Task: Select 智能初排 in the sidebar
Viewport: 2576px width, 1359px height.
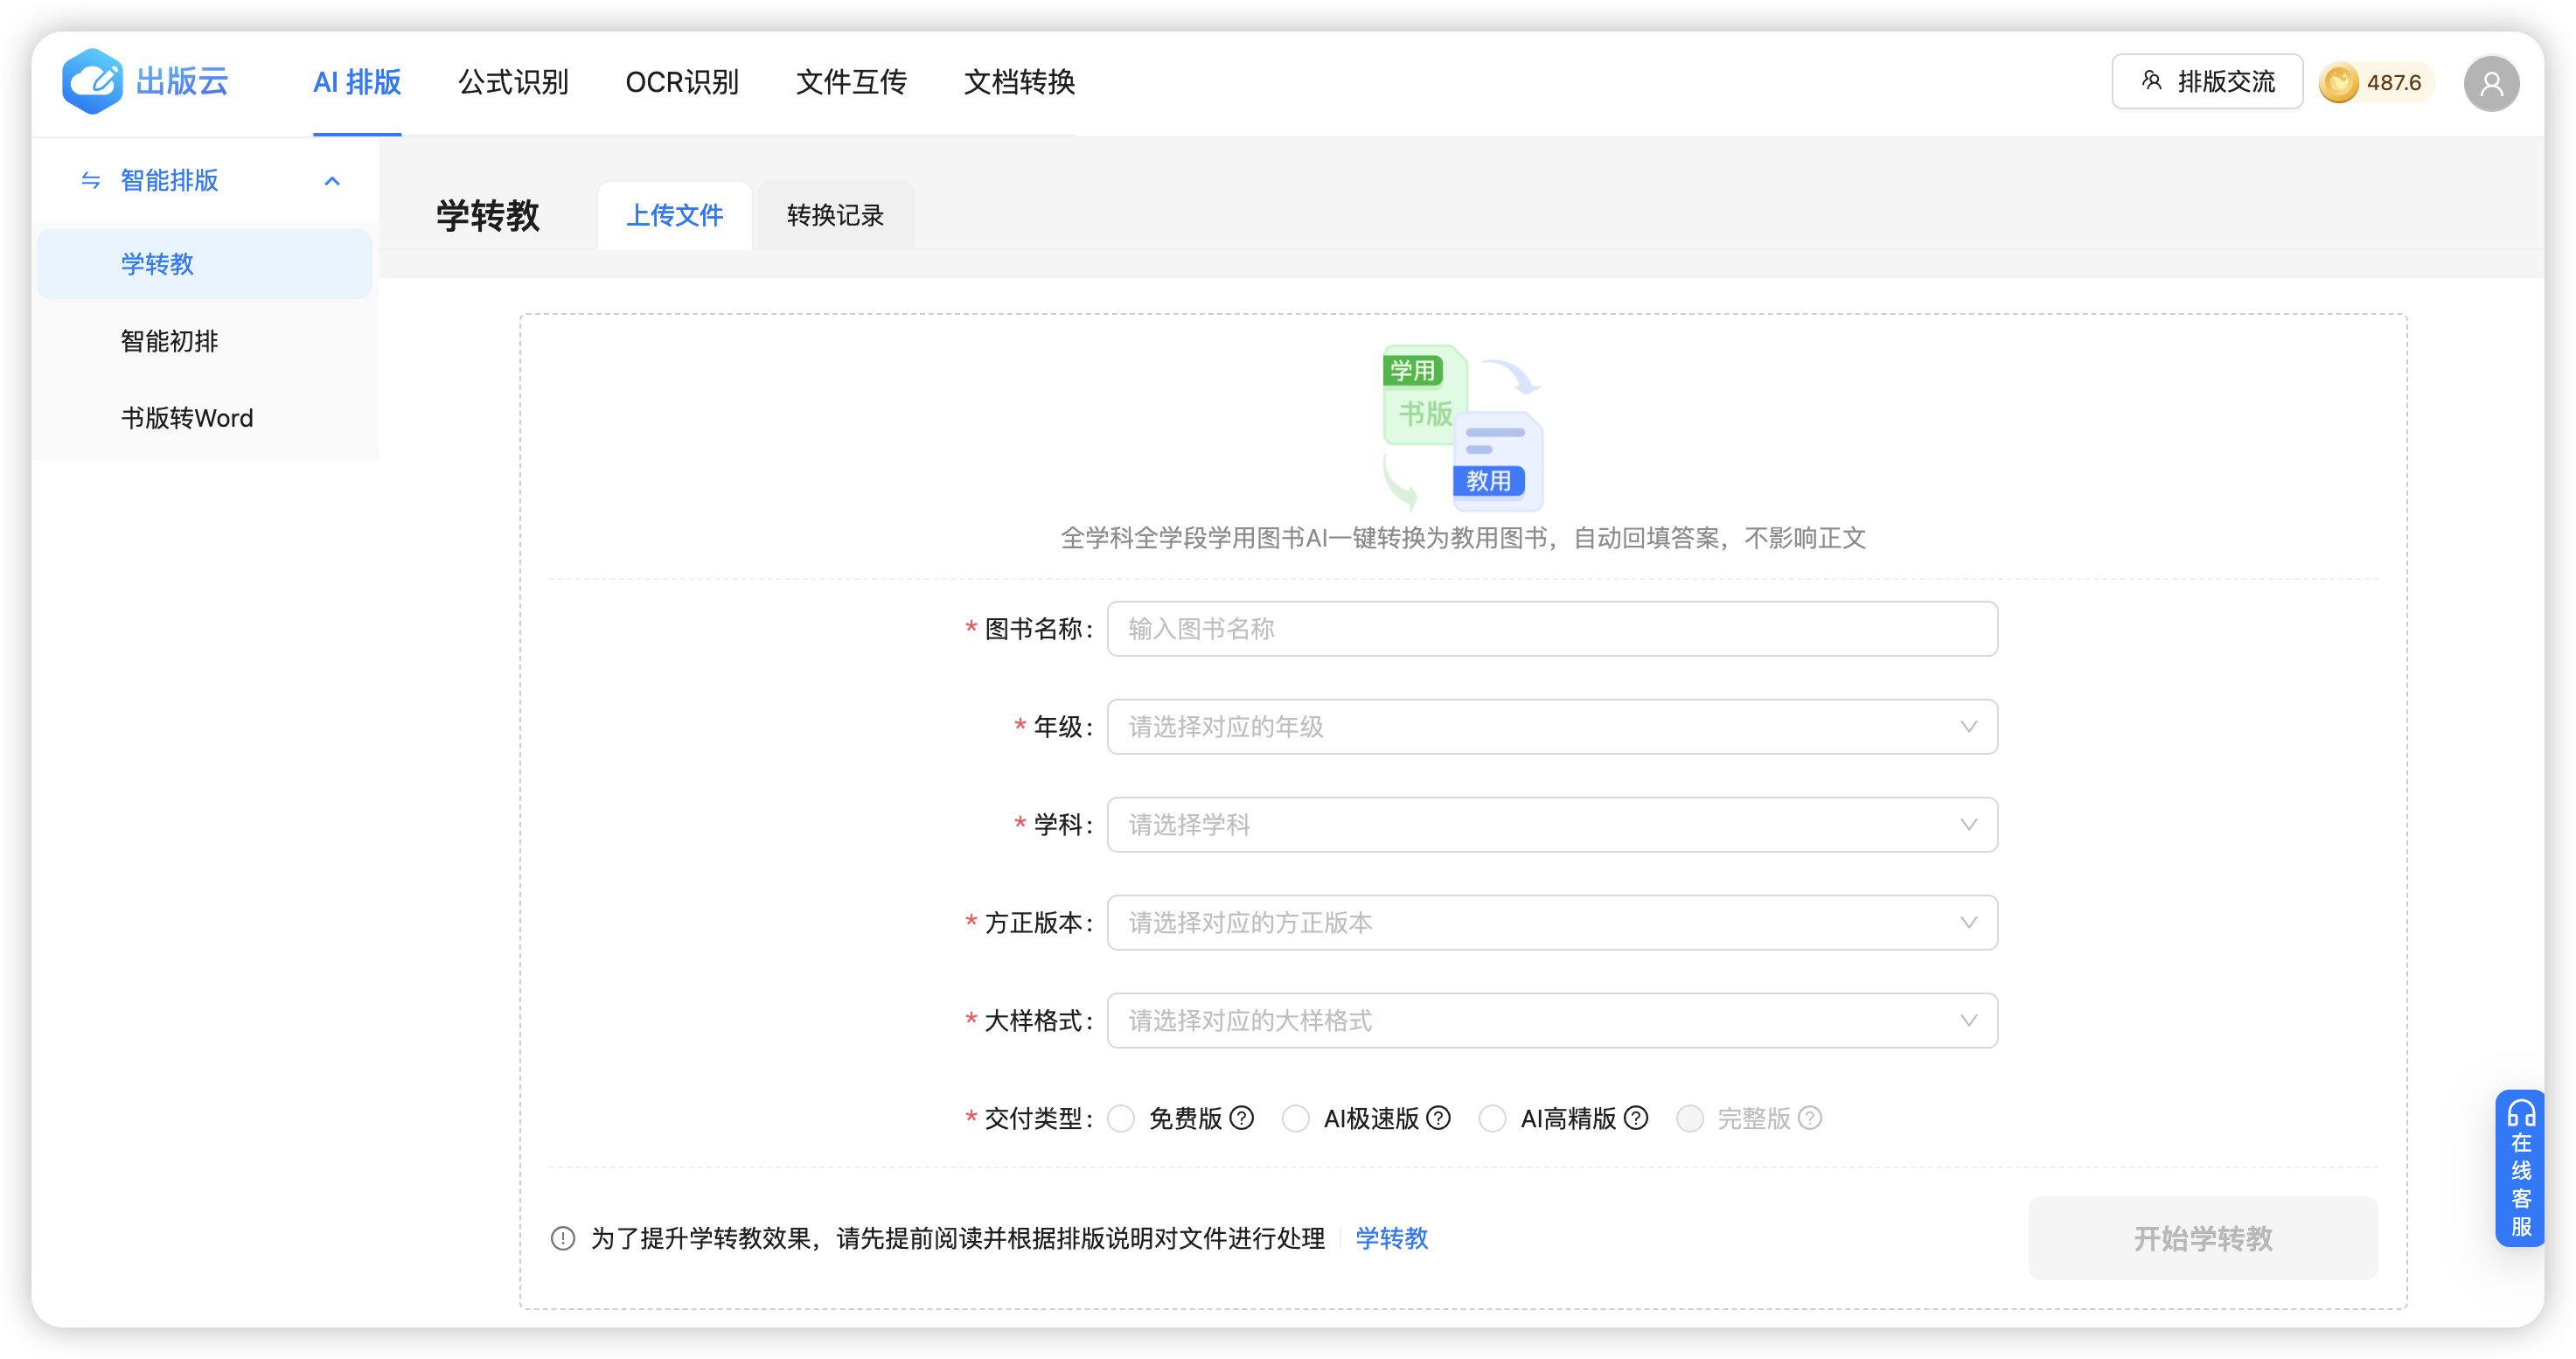Action: click(205, 341)
